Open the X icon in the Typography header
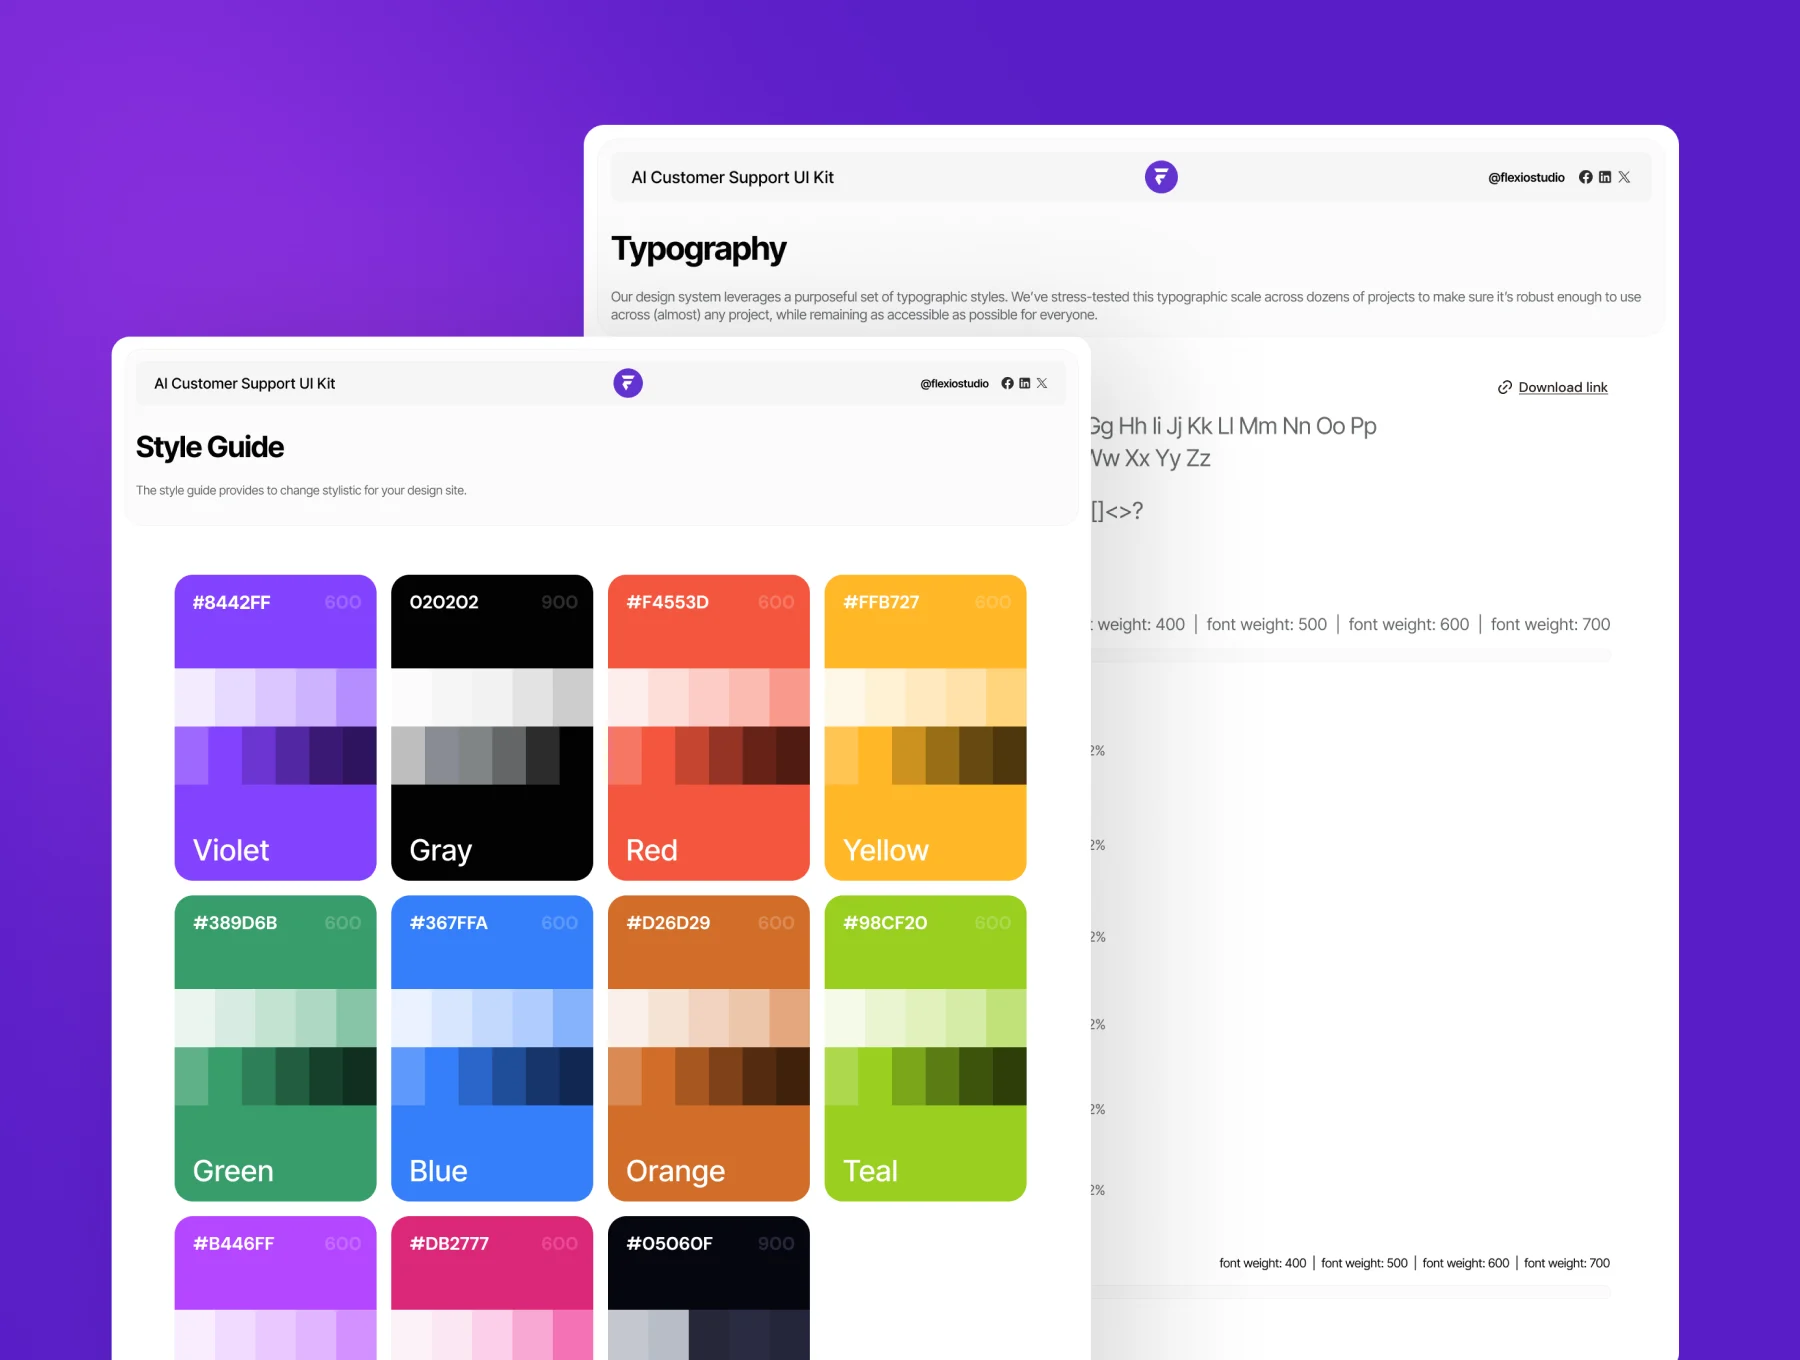 [x=1624, y=177]
